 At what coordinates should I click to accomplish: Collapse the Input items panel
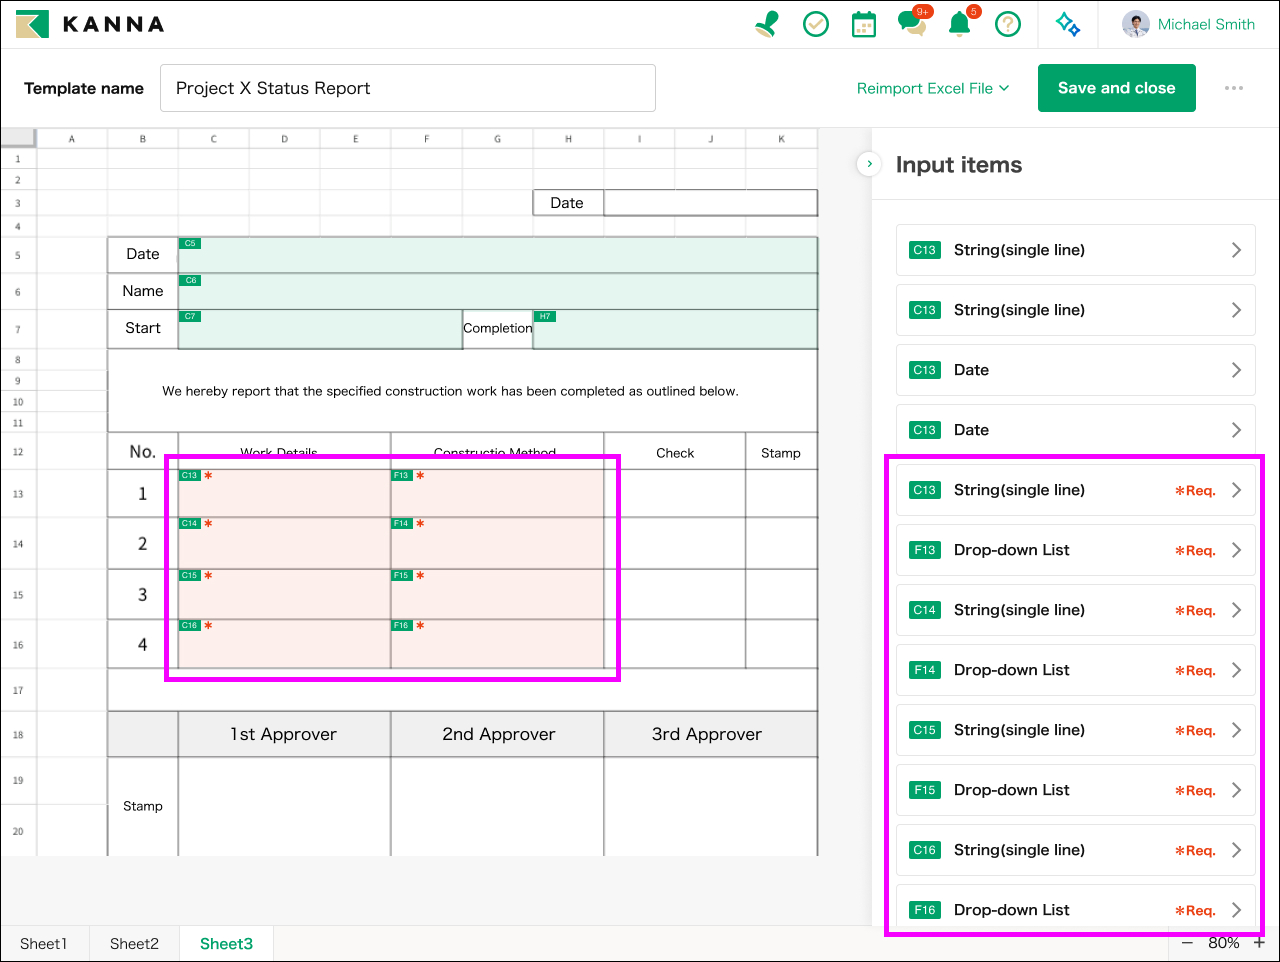point(869,164)
